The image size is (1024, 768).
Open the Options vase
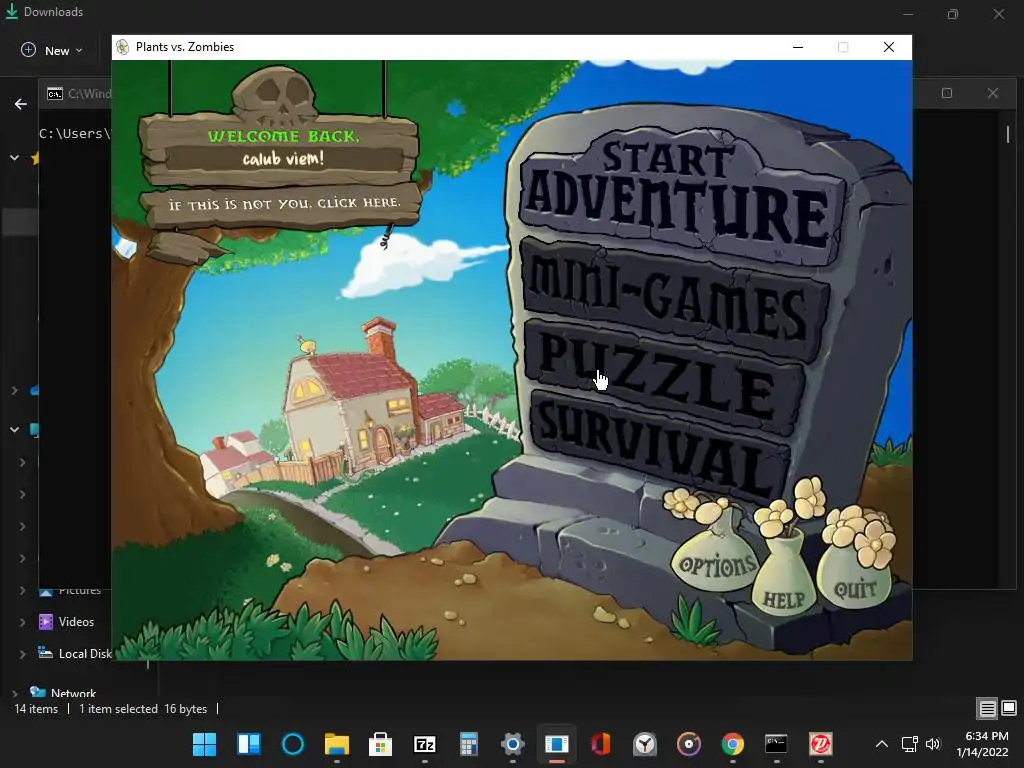pos(716,563)
